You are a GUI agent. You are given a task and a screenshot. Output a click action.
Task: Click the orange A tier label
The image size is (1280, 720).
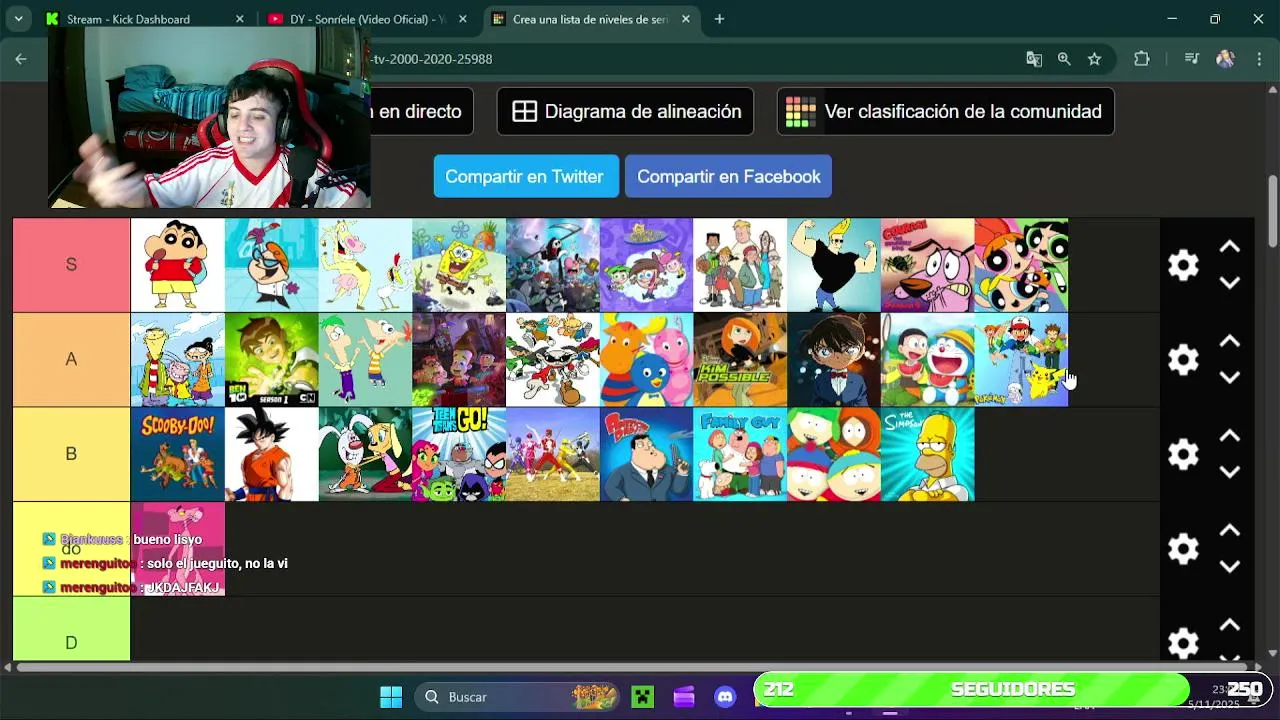click(x=71, y=359)
